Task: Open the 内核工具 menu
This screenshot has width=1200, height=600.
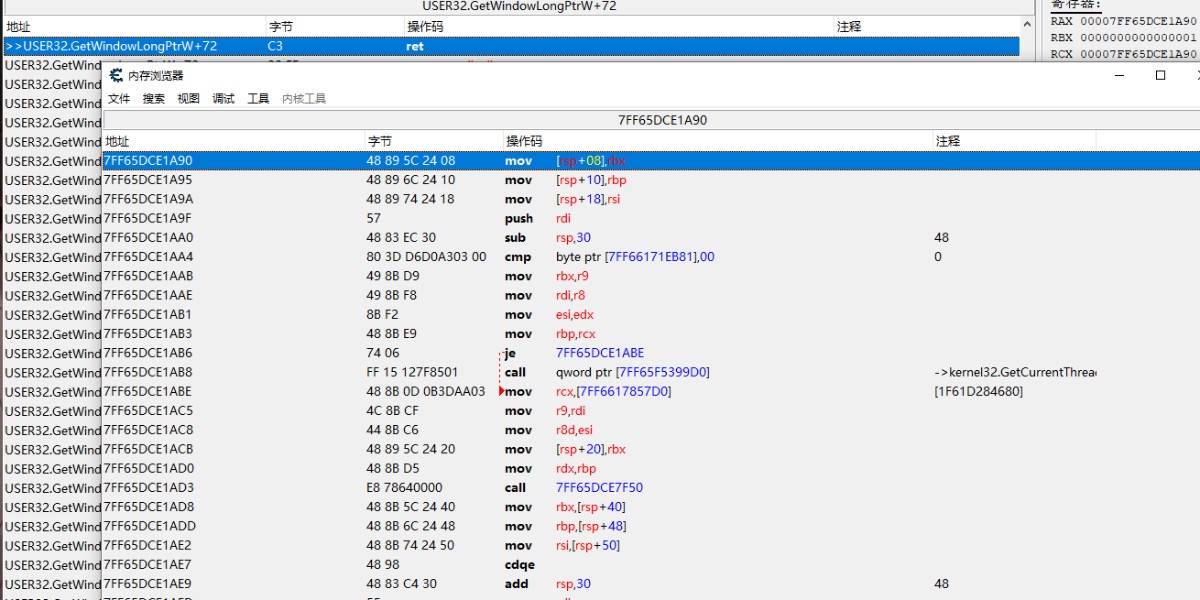Action: [x=304, y=99]
